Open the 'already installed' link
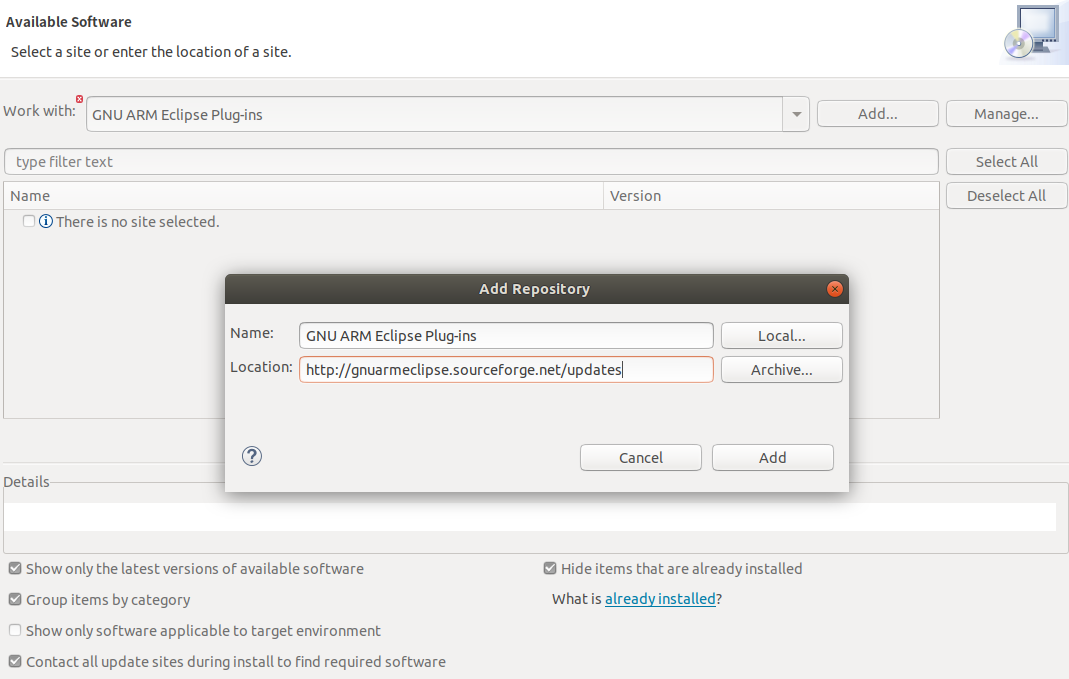This screenshot has width=1069, height=679. click(x=660, y=599)
